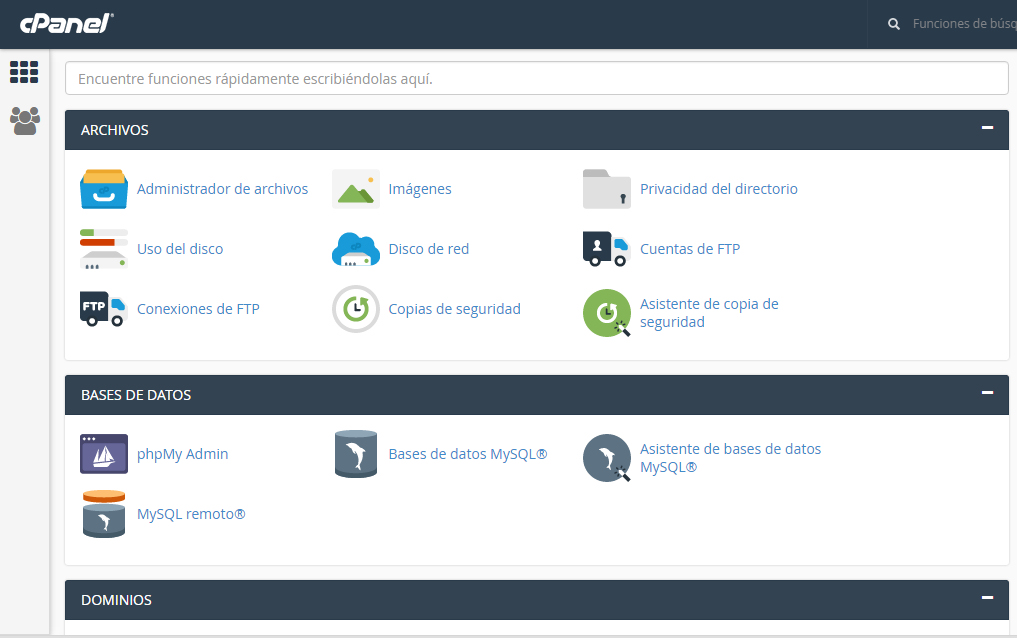
Task: Open the Disco de red link
Action: click(x=429, y=249)
